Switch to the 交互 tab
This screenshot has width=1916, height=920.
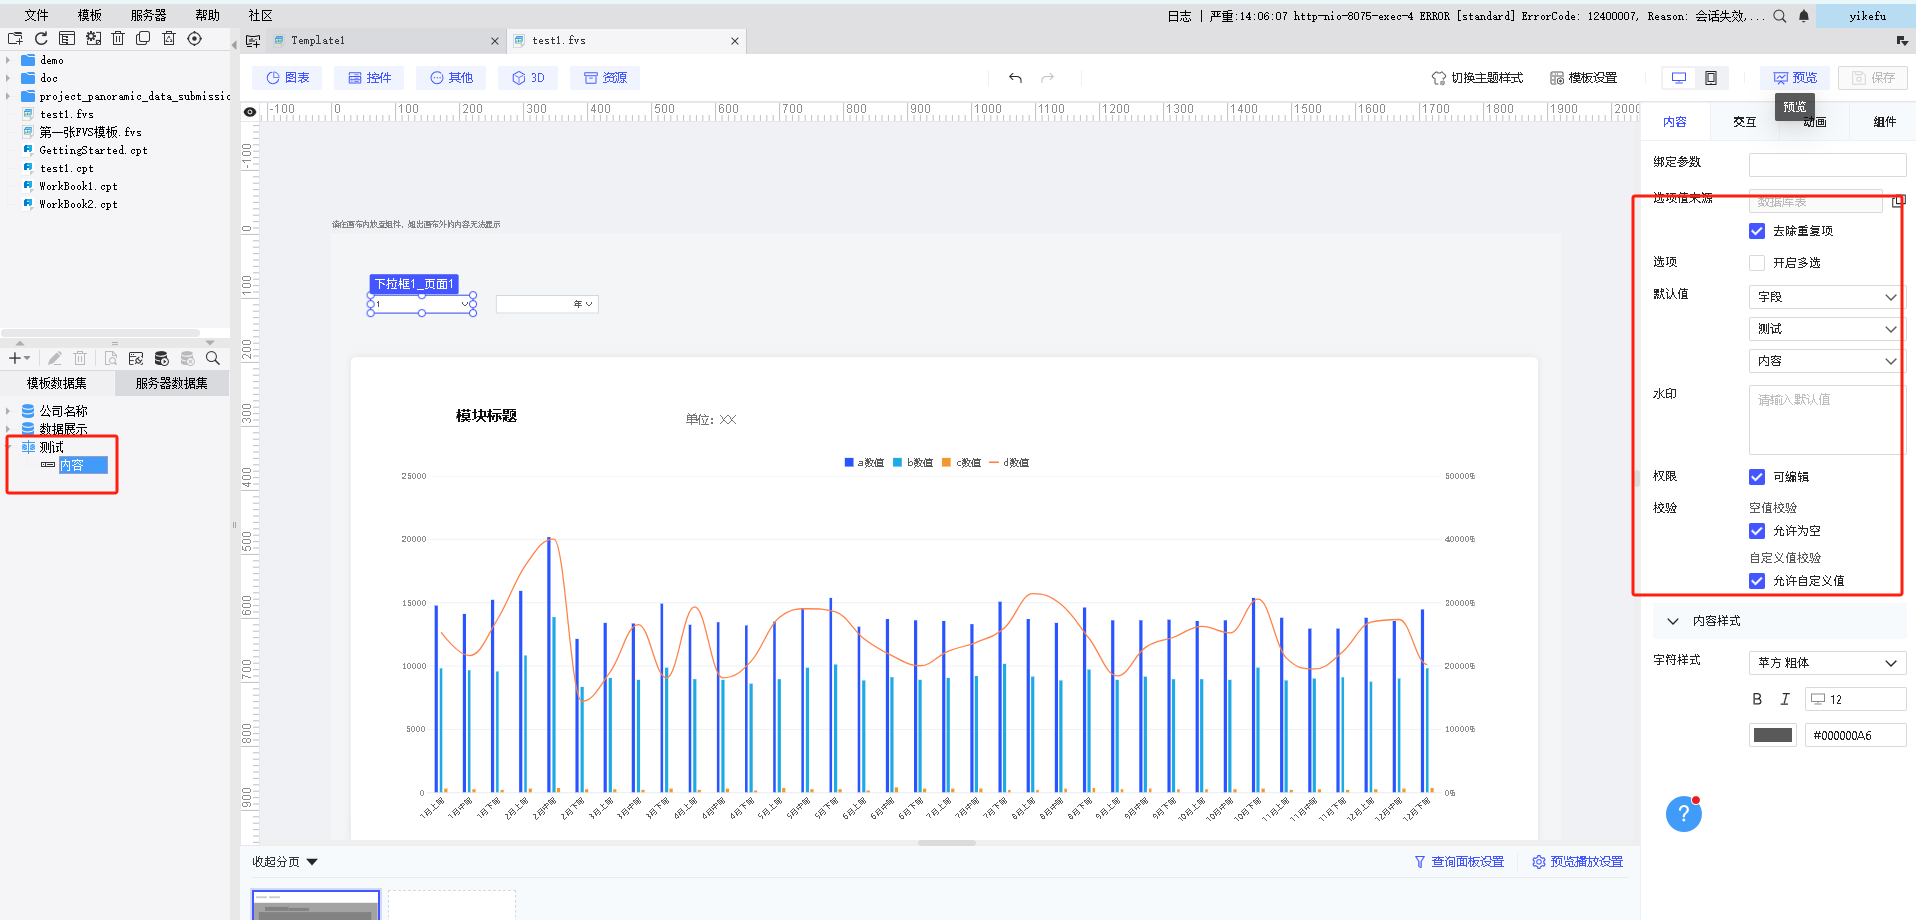pos(1744,122)
